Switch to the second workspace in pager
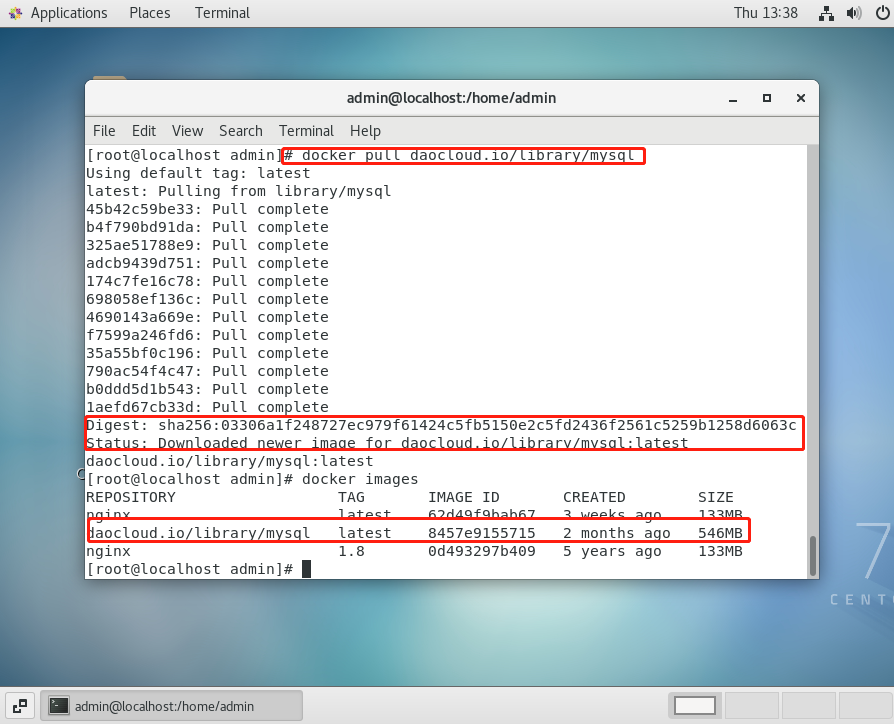 pos(751,706)
